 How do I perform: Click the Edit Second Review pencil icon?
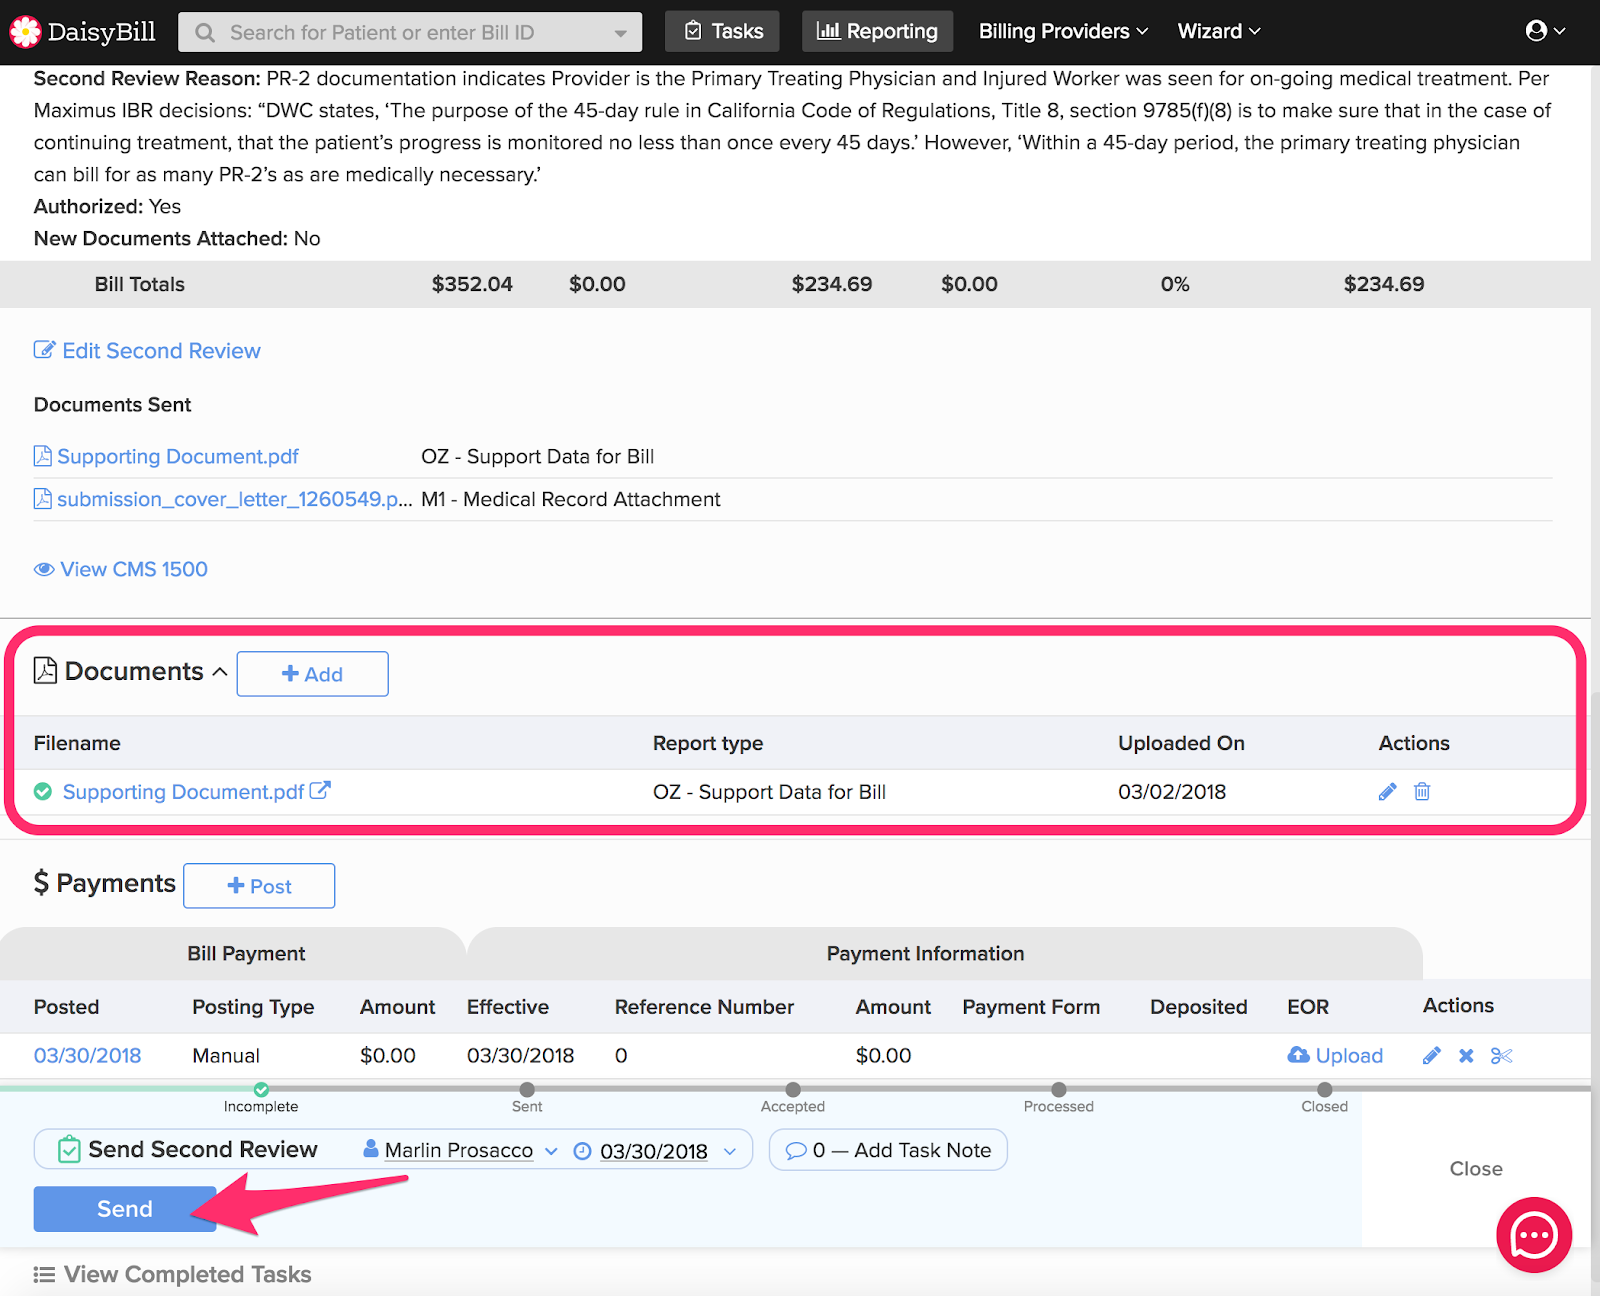(44, 350)
